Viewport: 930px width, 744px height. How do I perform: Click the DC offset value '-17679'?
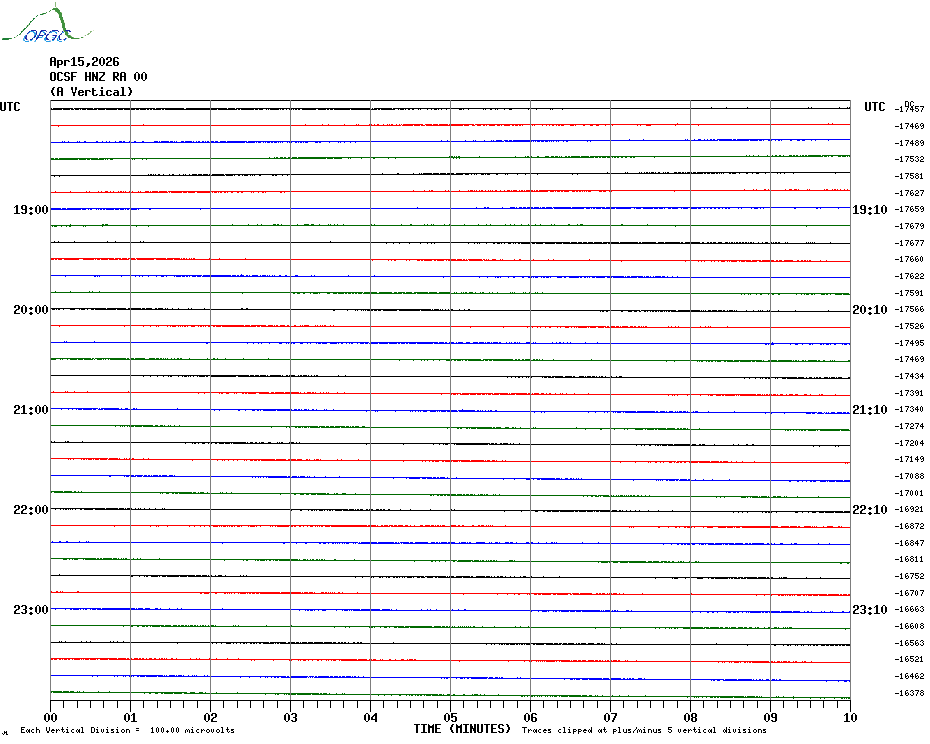(x=910, y=226)
